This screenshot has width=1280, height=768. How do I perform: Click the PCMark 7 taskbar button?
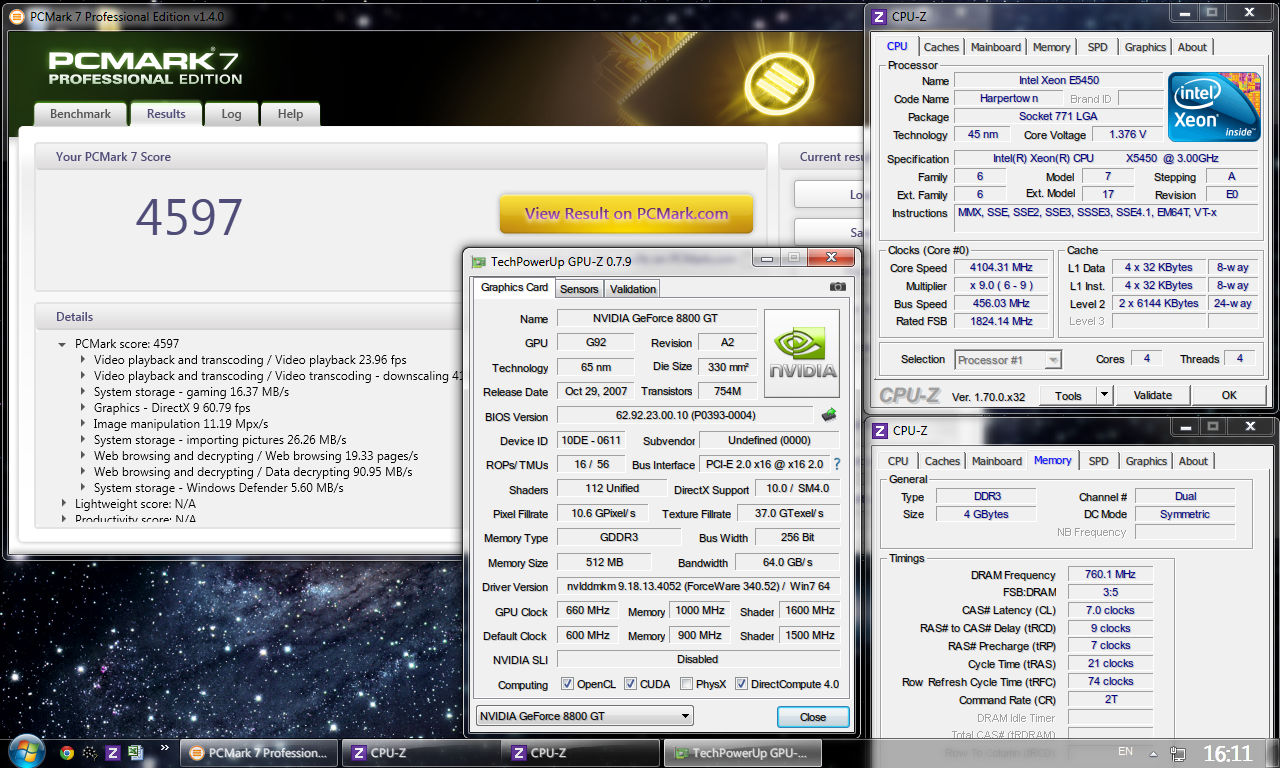258,753
